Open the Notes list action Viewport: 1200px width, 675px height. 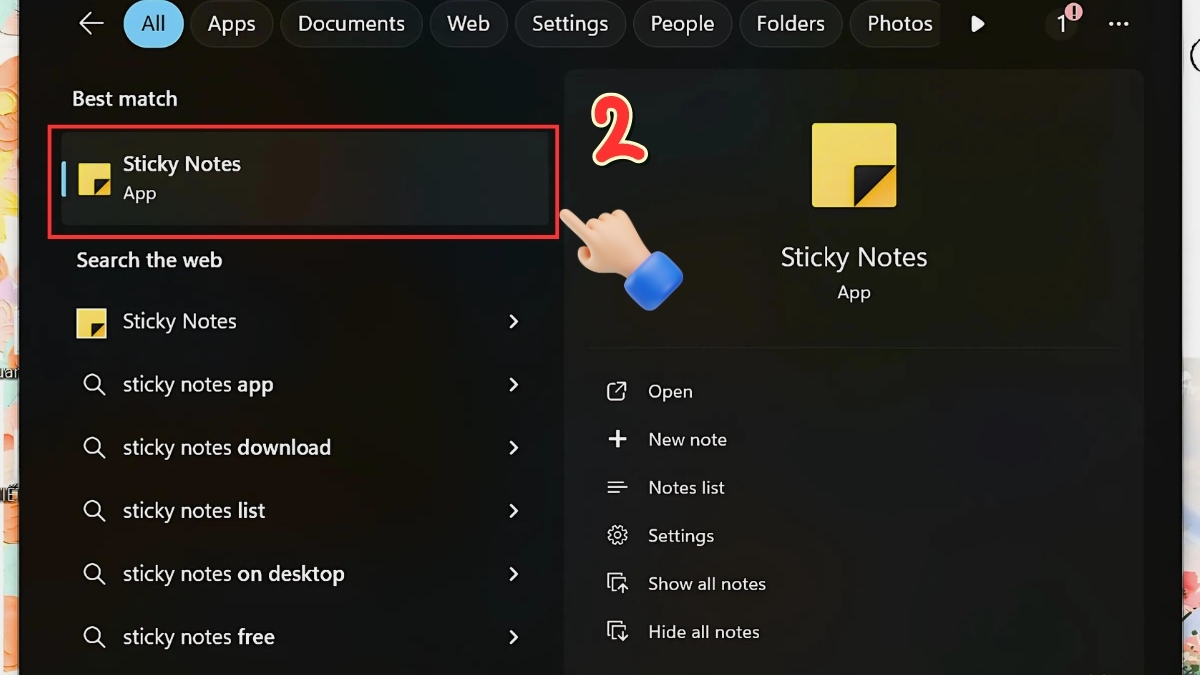(x=686, y=488)
